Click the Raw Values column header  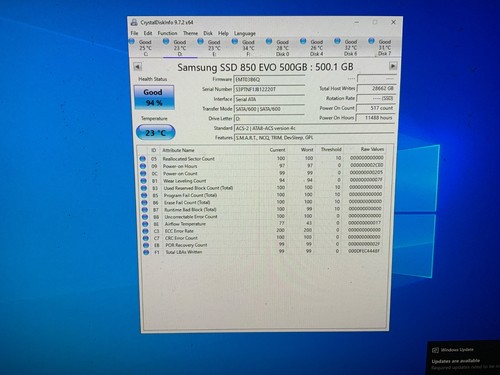point(372,149)
